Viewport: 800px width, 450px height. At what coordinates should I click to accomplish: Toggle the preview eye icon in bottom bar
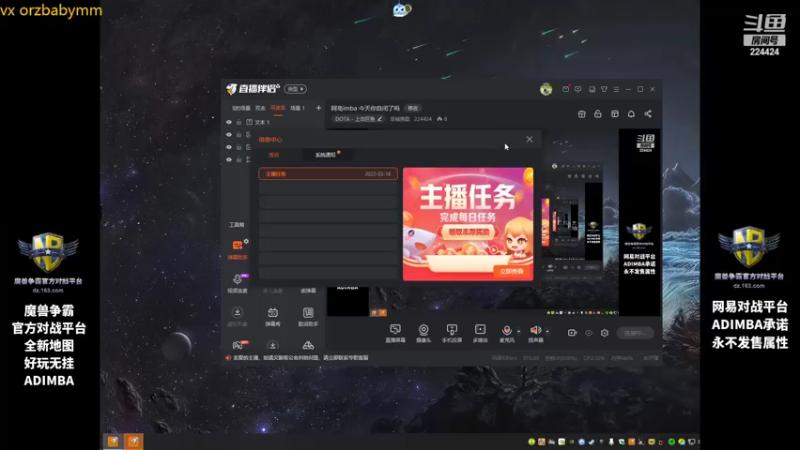click(x=589, y=333)
